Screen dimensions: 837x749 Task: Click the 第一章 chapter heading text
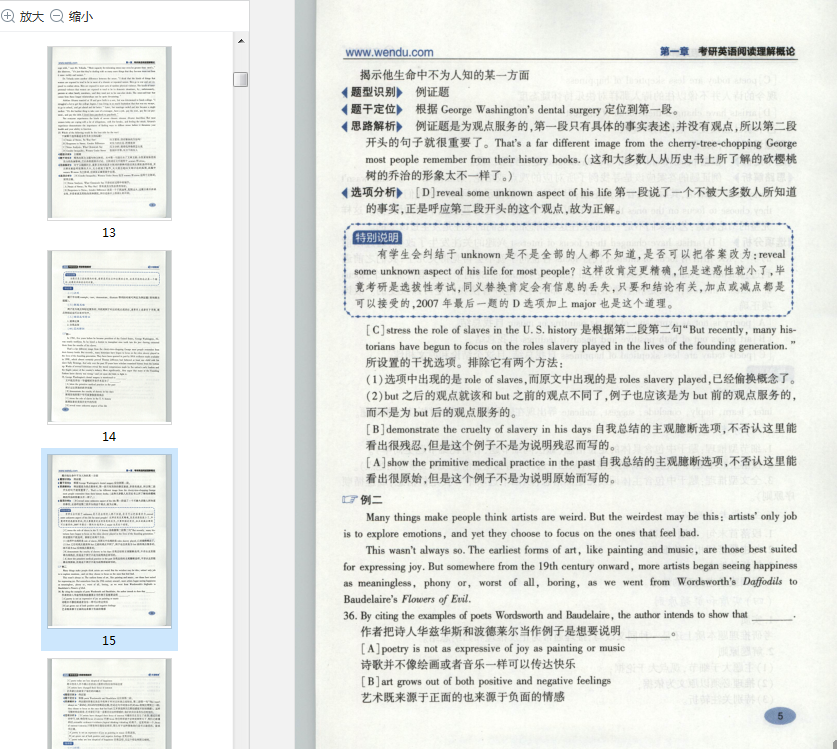pos(674,51)
